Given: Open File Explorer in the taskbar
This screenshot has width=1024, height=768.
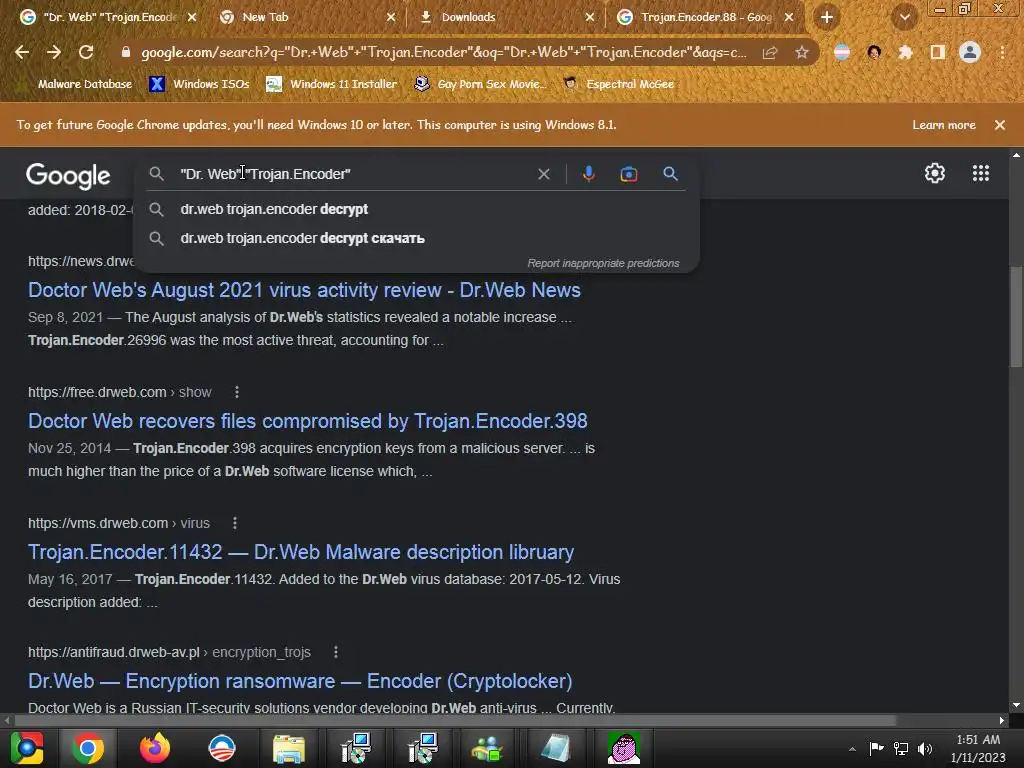Looking at the screenshot, I should (289, 748).
